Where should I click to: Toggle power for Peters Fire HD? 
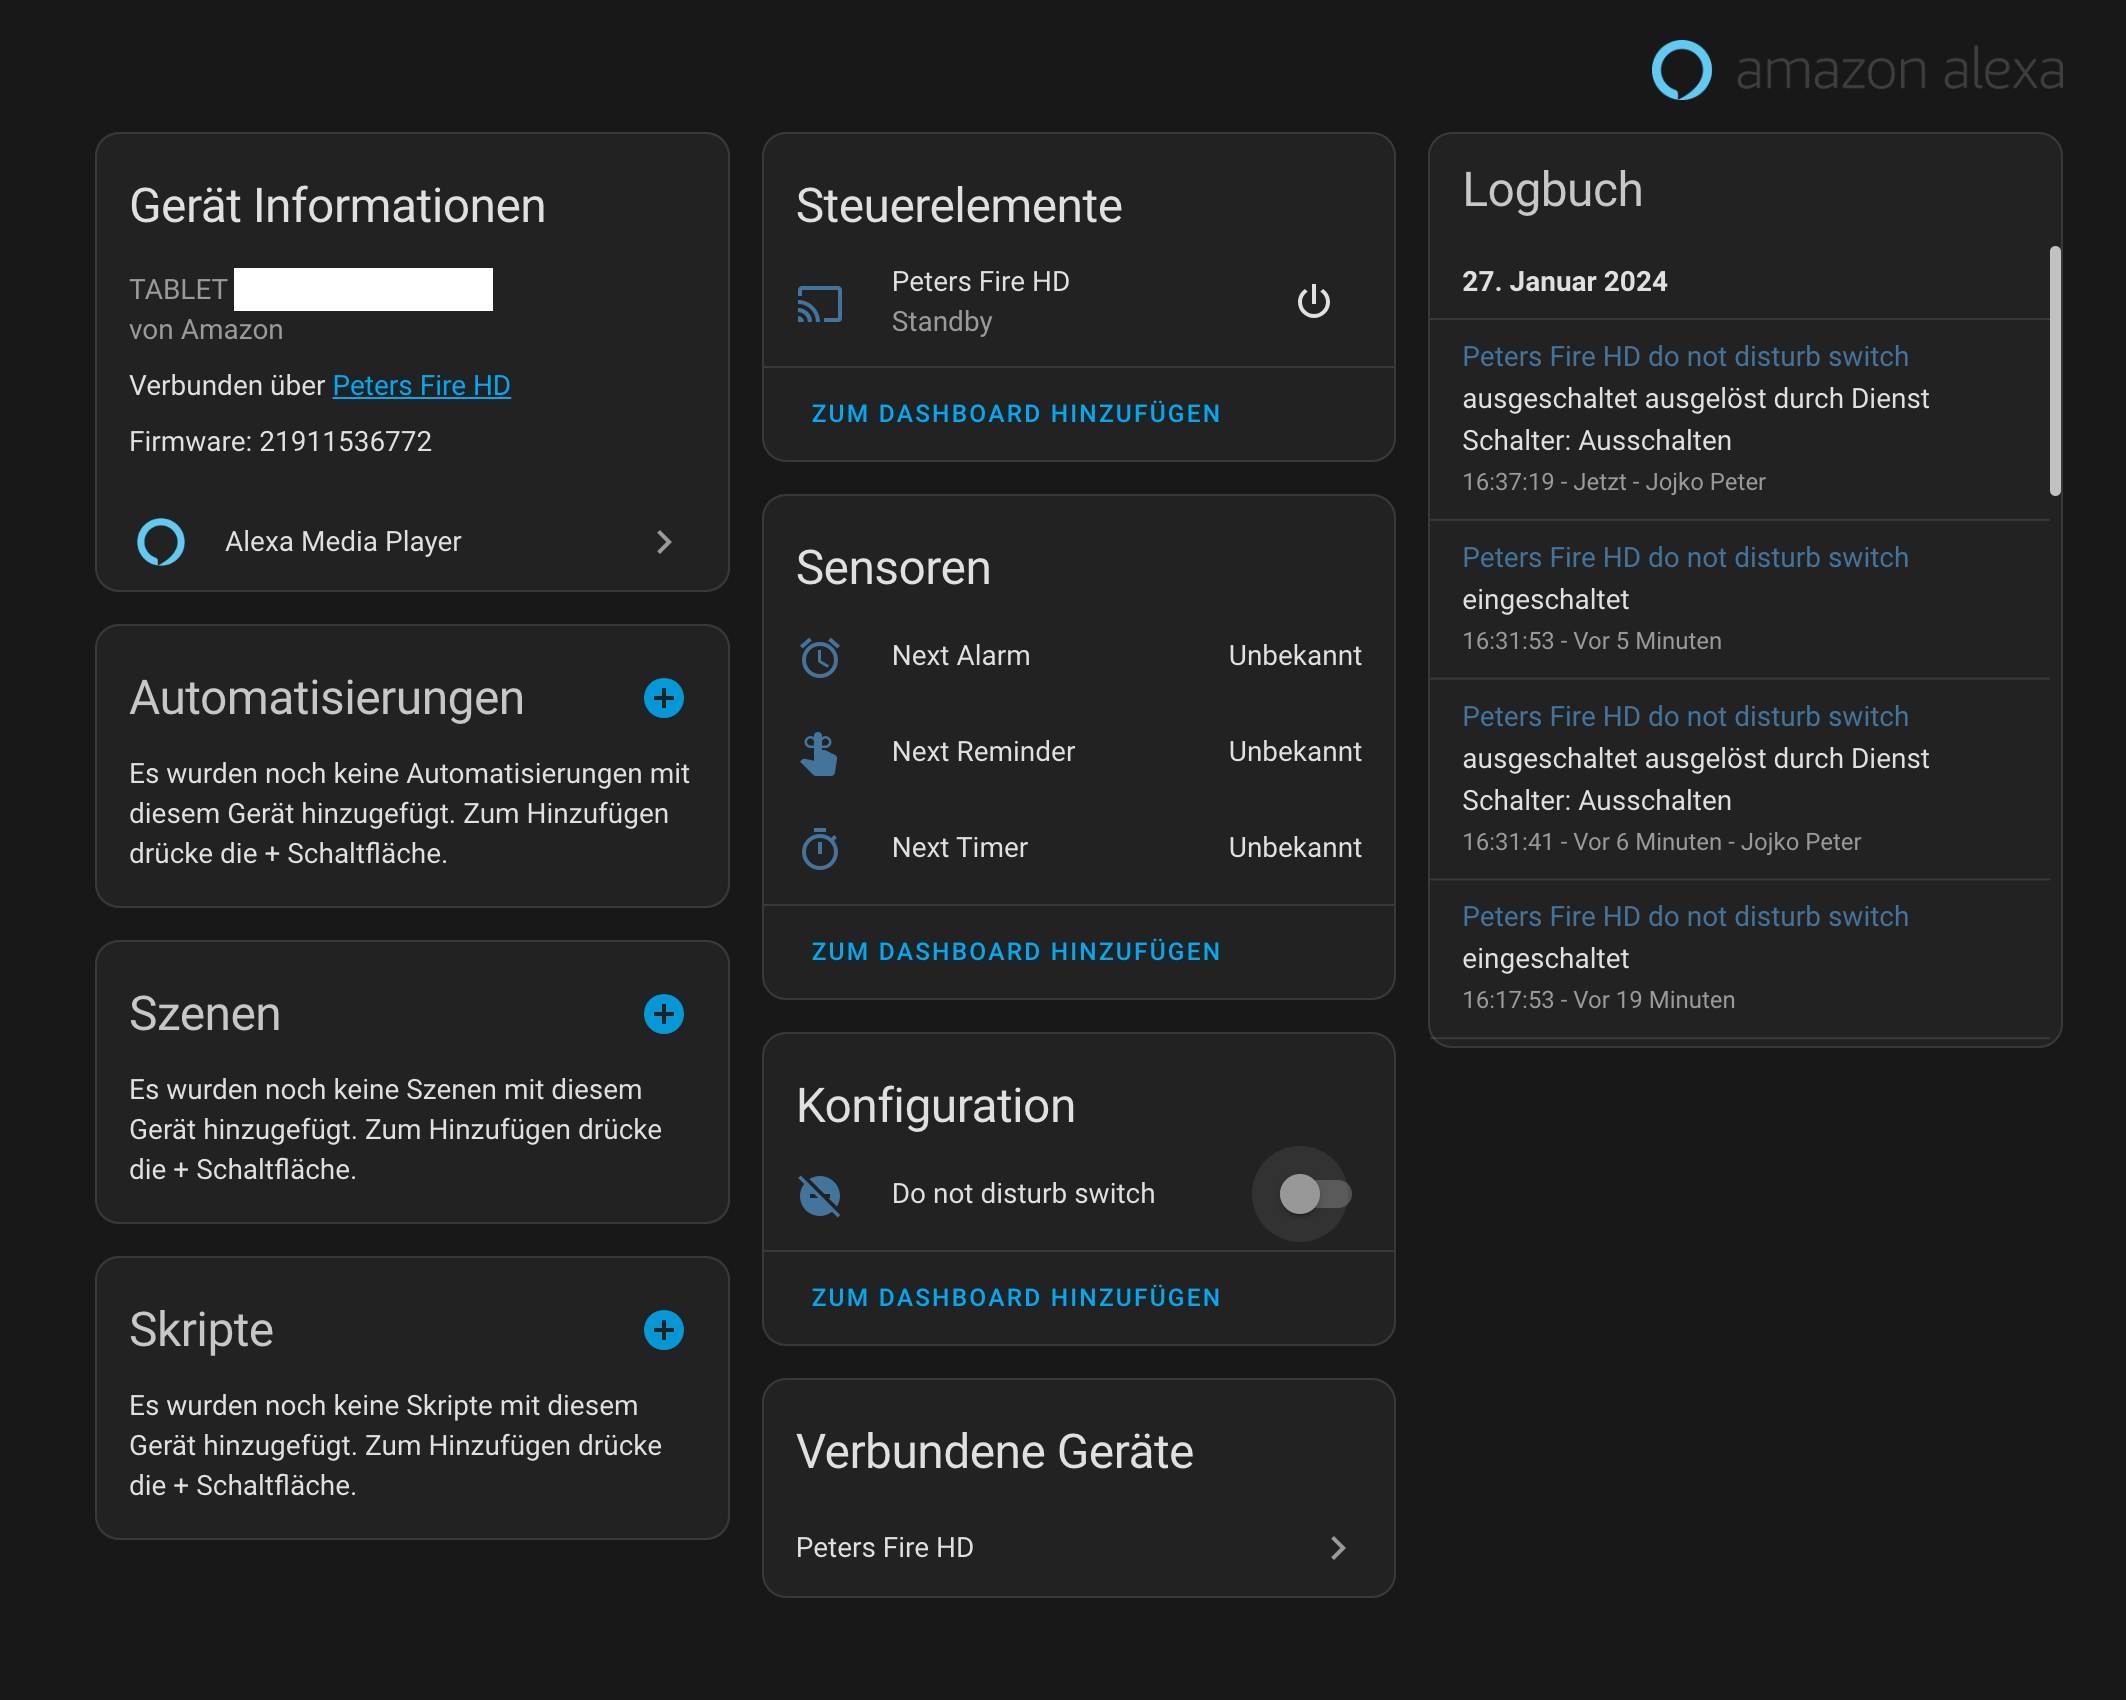(x=1313, y=302)
